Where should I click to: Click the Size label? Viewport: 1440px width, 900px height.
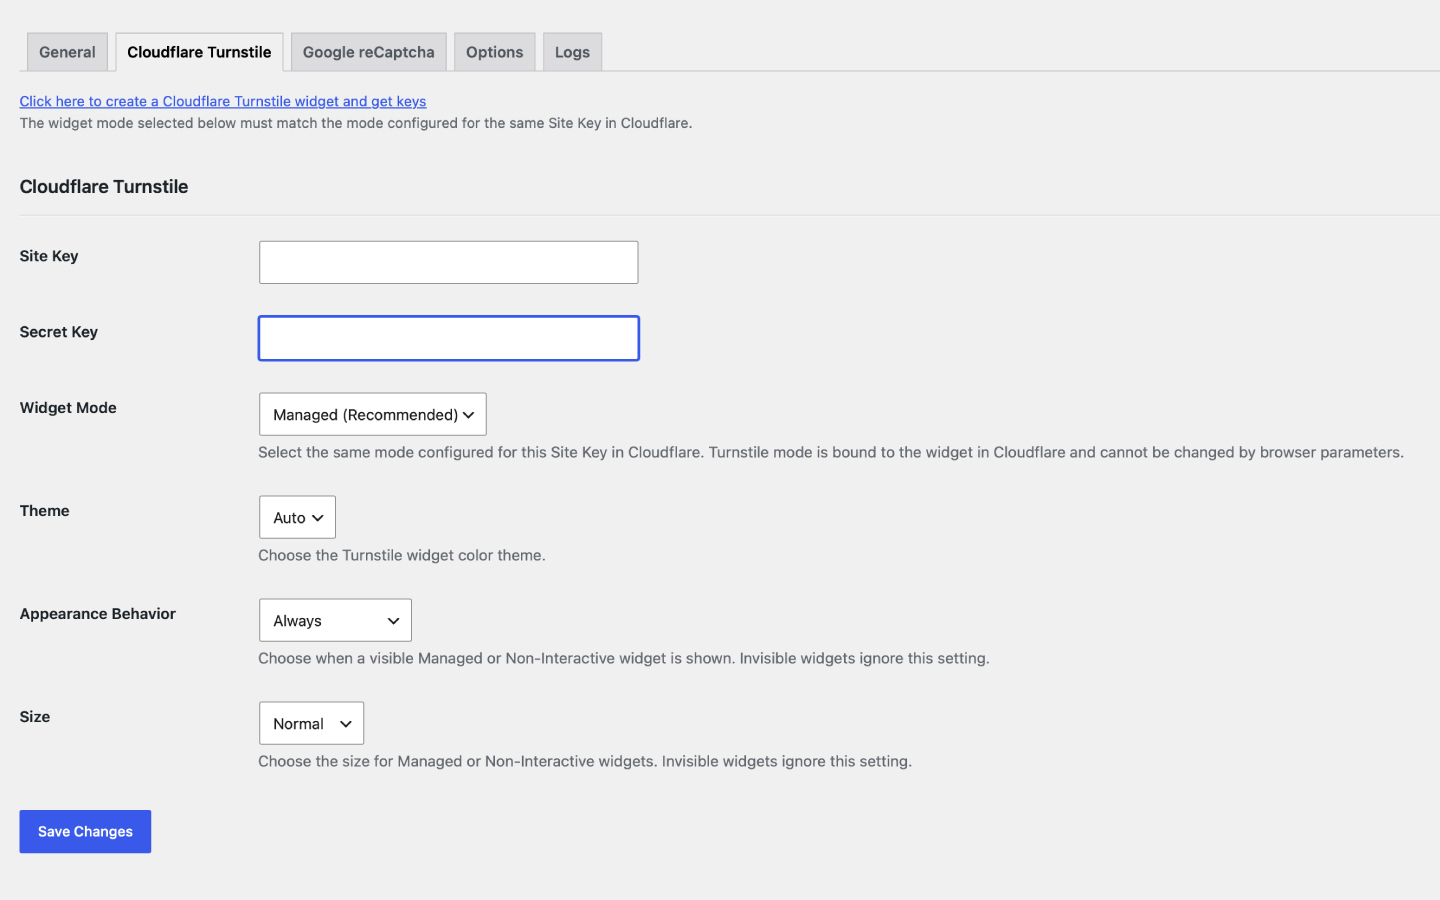pyautogui.click(x=35, y=717)
